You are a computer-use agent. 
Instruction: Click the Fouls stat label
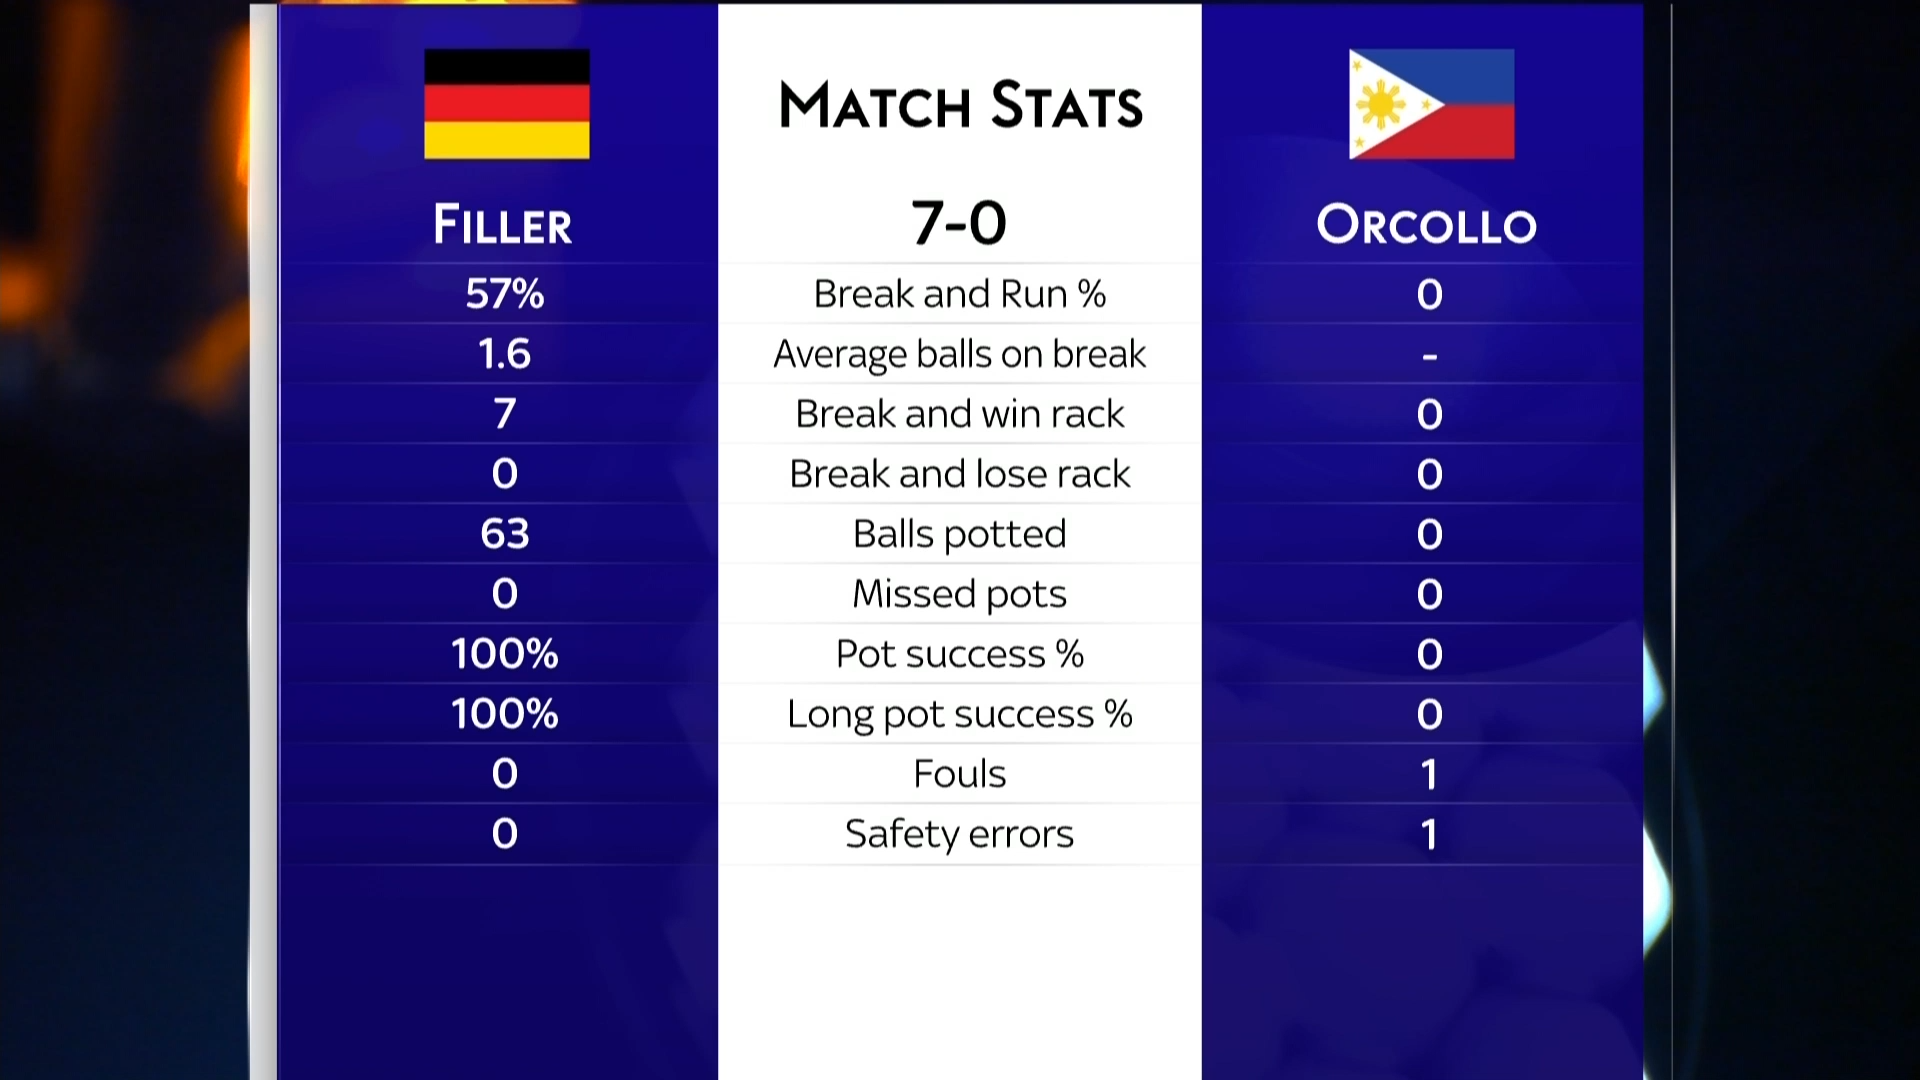[x=959, y=774]
